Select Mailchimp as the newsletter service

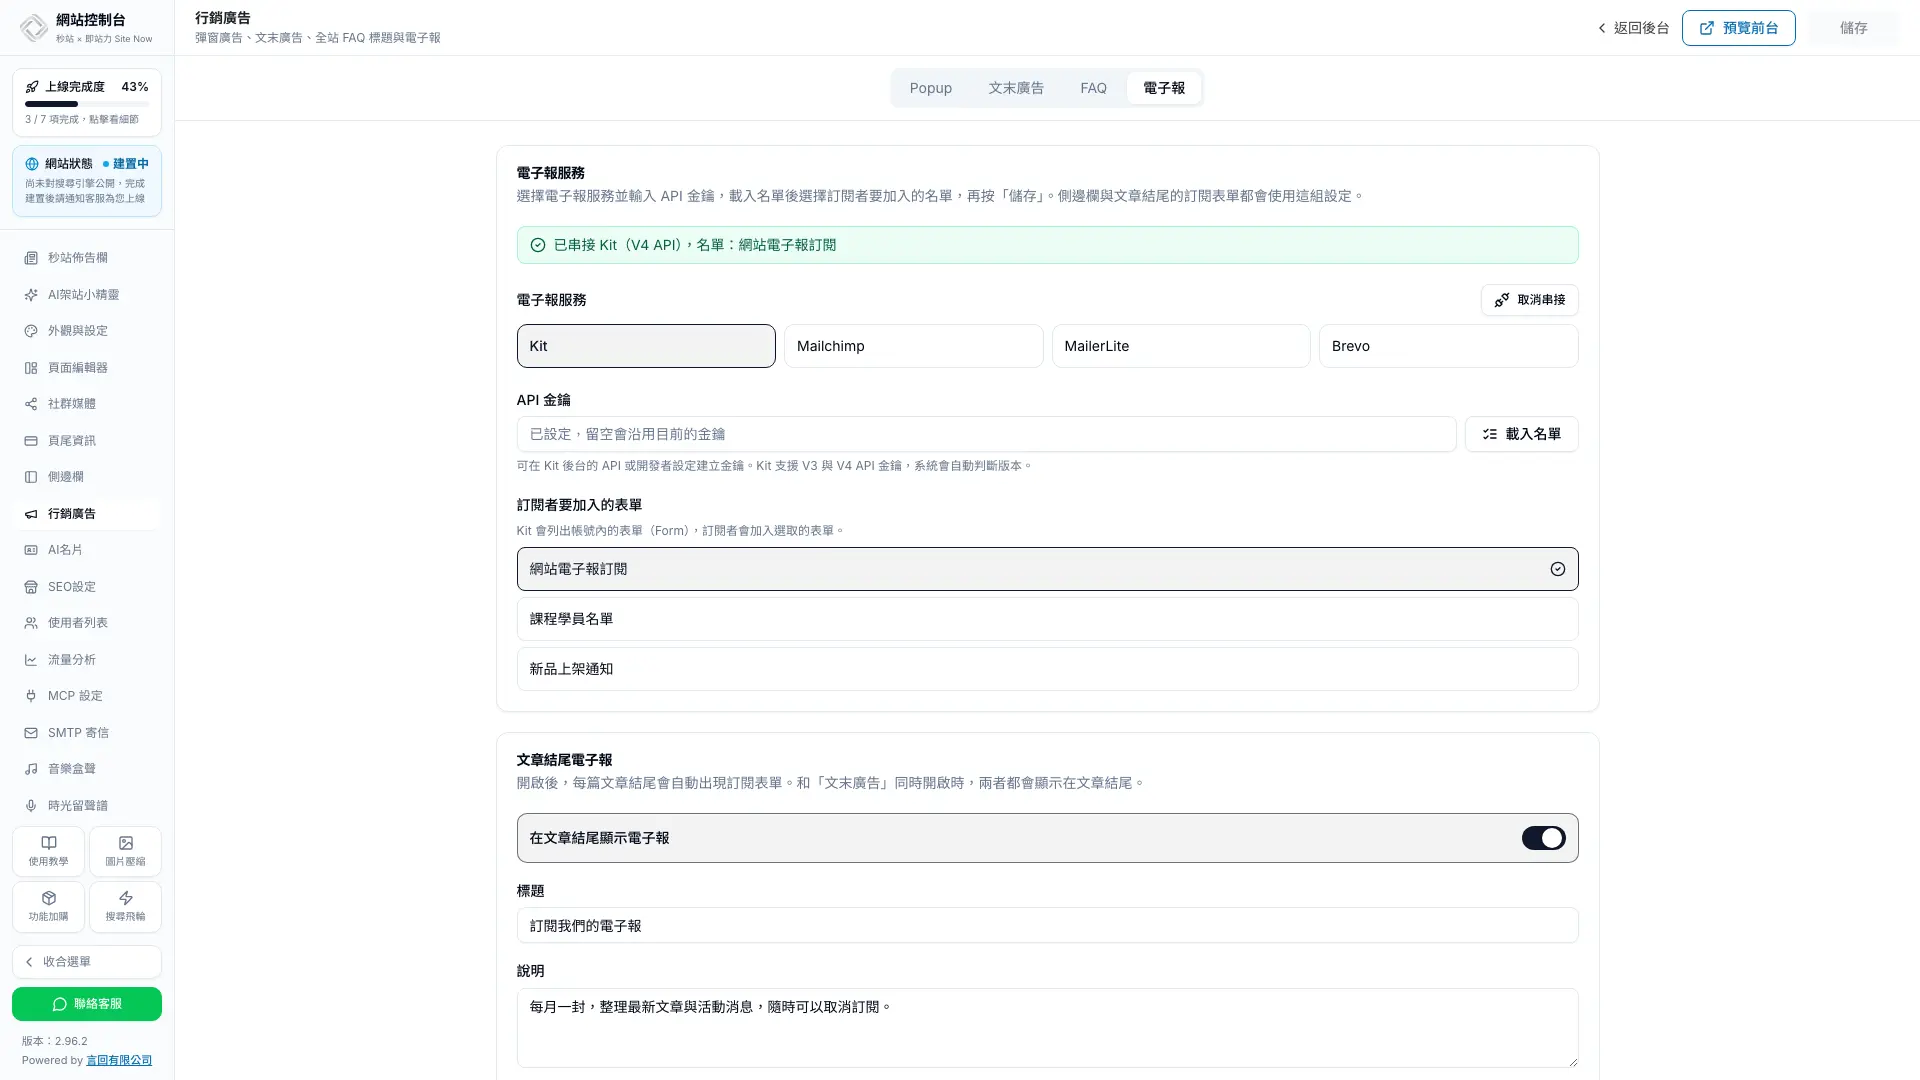[x=913, y=346]
